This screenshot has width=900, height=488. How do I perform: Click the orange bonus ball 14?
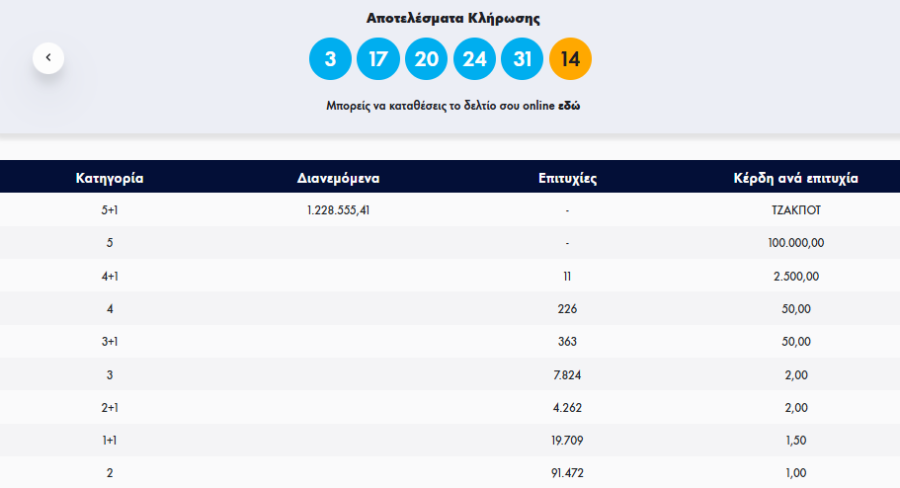click(x=570, y=59)
